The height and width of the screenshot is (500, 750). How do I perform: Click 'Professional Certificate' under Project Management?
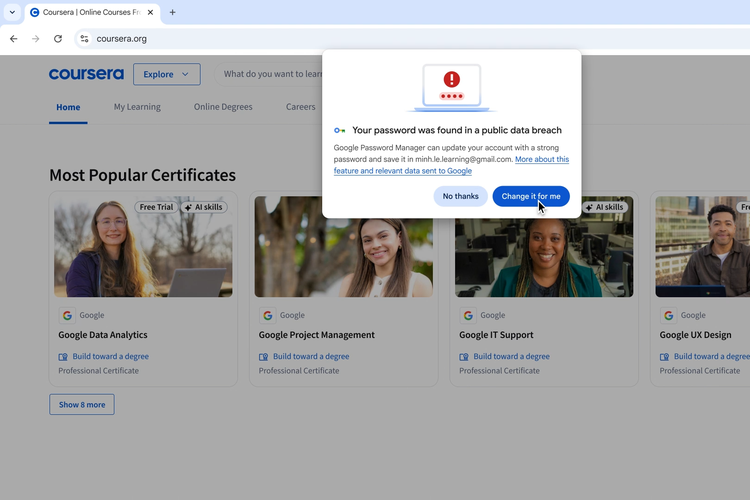point(299,371)
